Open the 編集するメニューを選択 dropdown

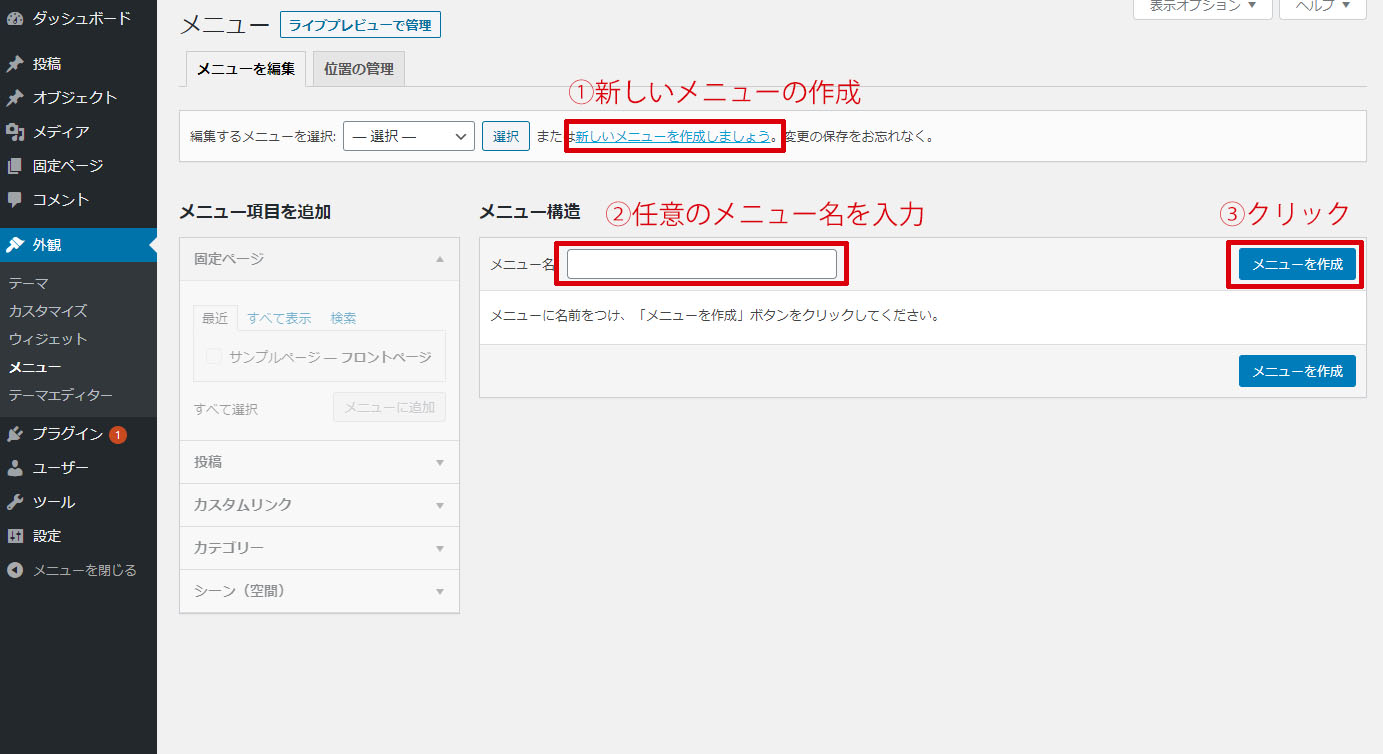click(408, 136)
